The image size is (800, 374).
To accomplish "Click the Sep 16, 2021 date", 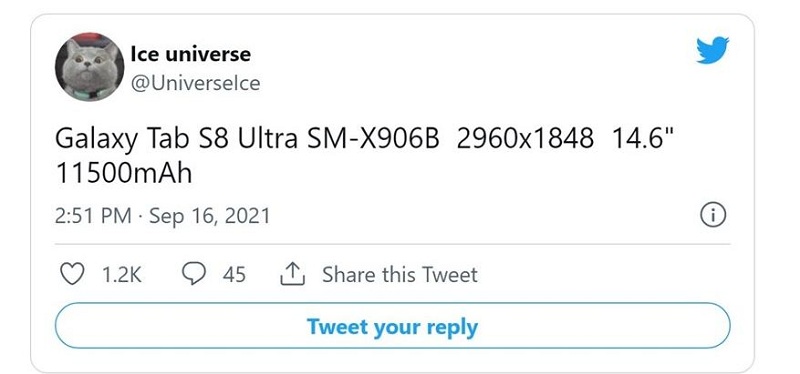I will click(x=210, y=216).
